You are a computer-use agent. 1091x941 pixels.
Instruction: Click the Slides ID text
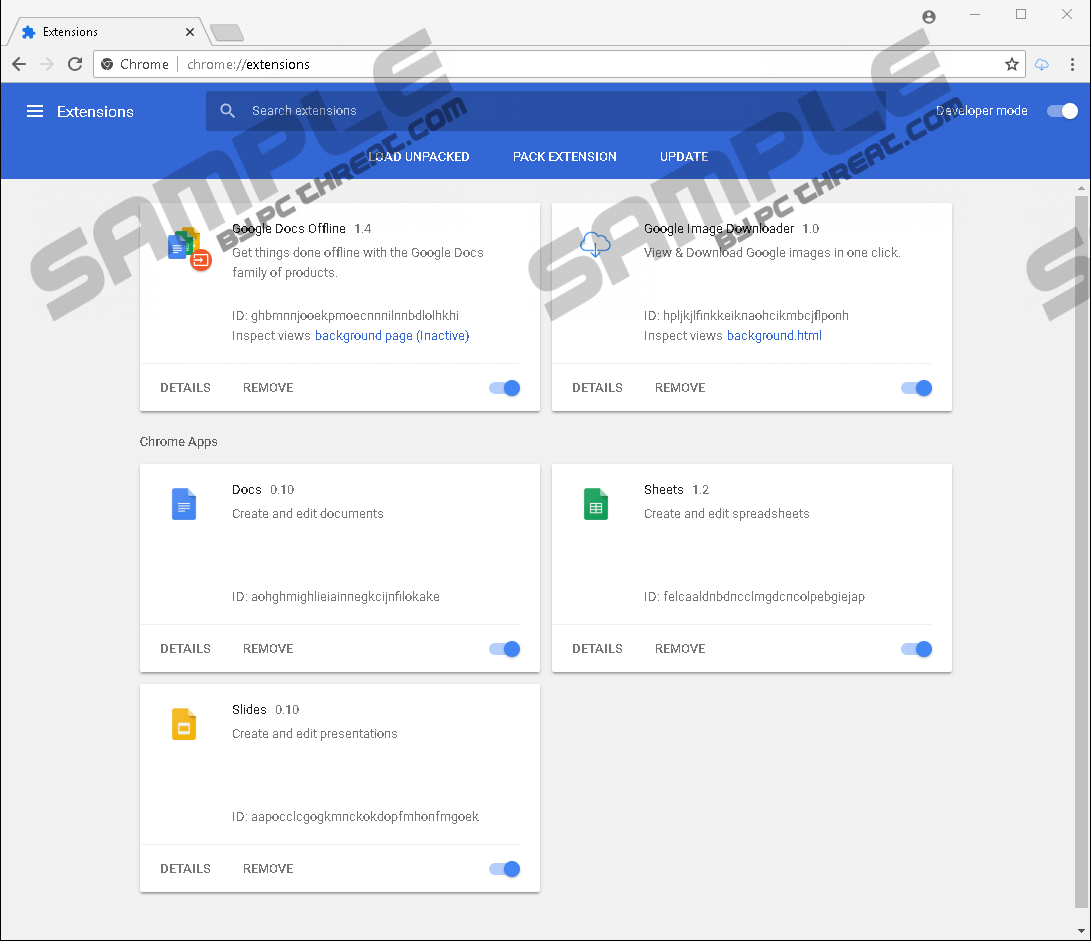pos(355,816)
